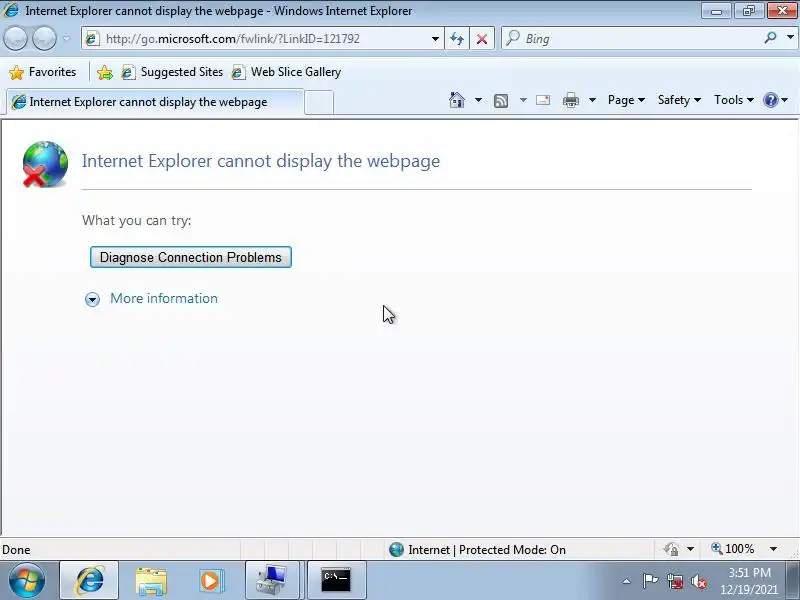
Task: Open a new blank tab
Action: coord(319,103)
